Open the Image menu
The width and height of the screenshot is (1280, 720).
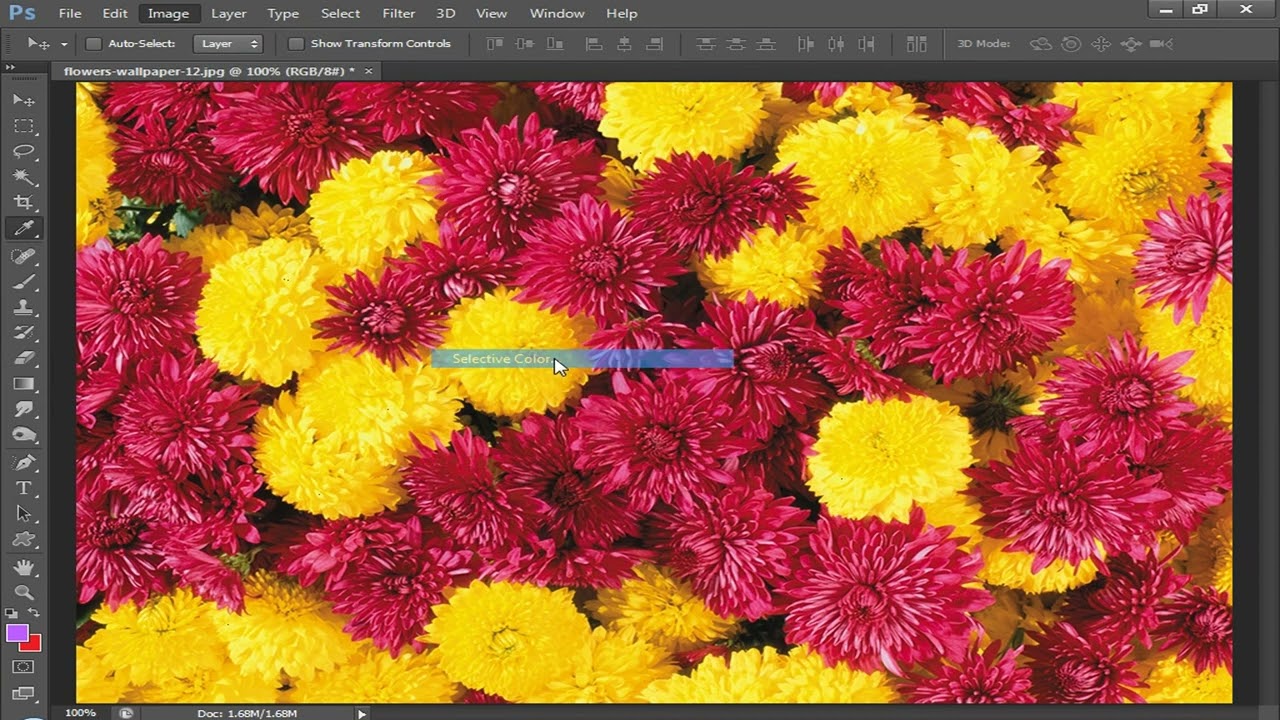coord(168,13)
